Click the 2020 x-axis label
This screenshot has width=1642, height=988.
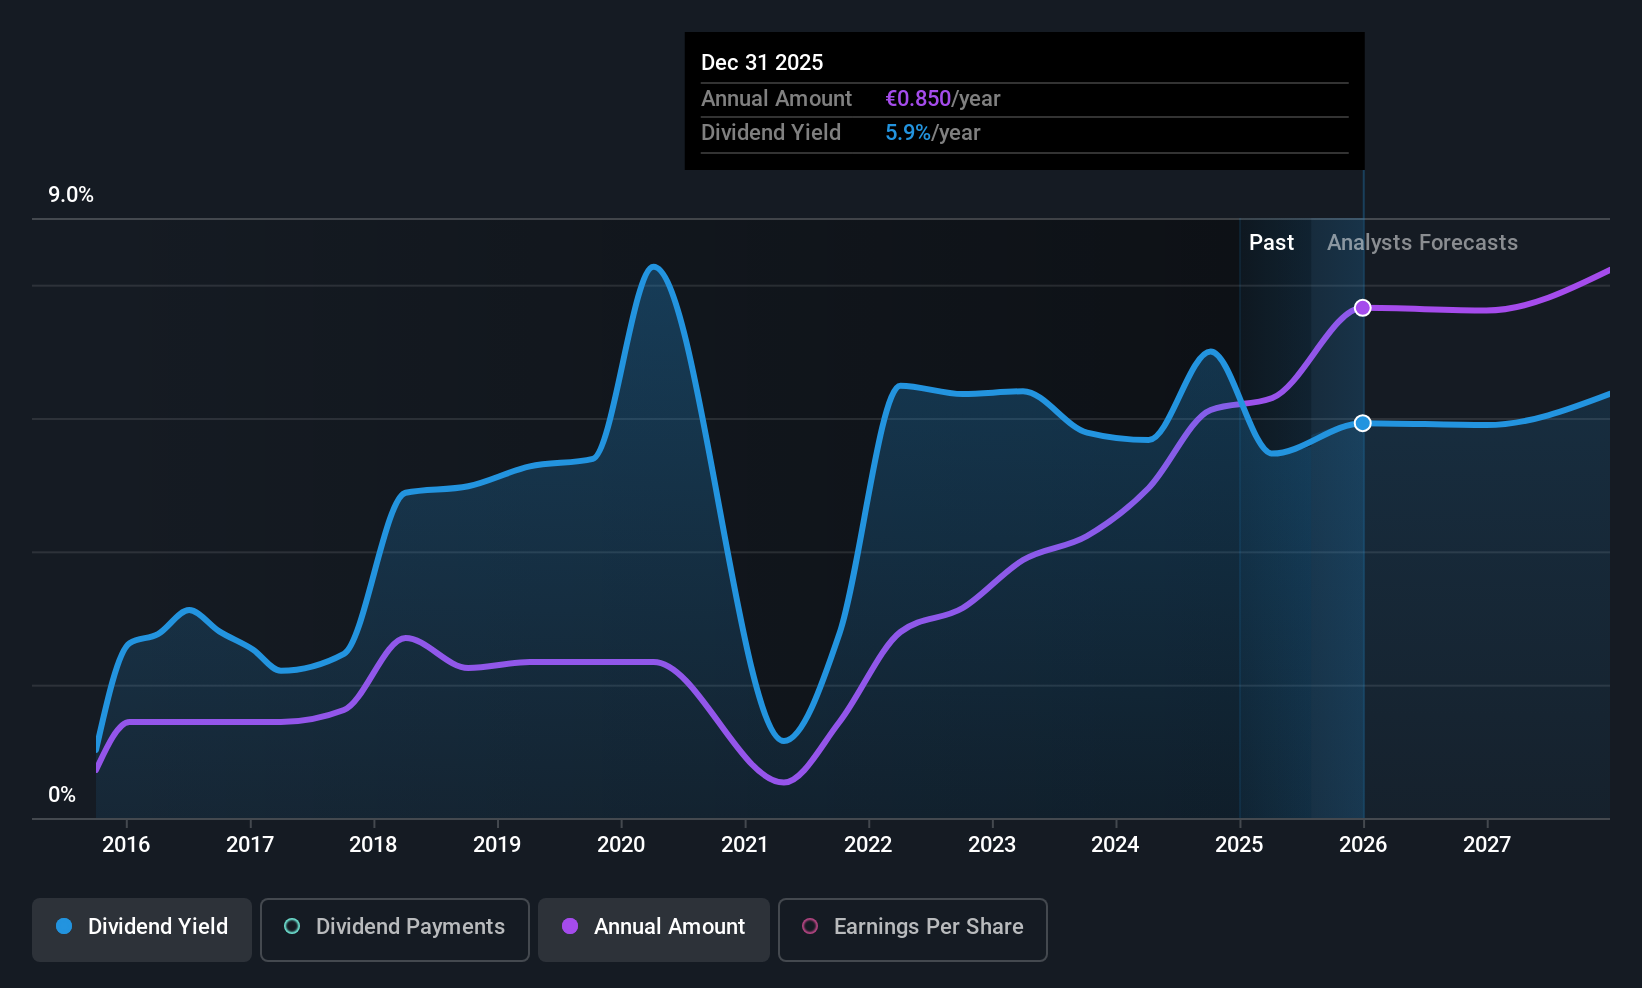[621, 845]
